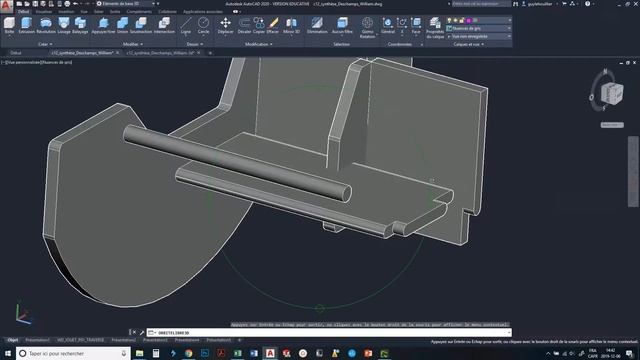Select the Révolution tool
The image size is (640, 360).
click(x=46, y=26)
